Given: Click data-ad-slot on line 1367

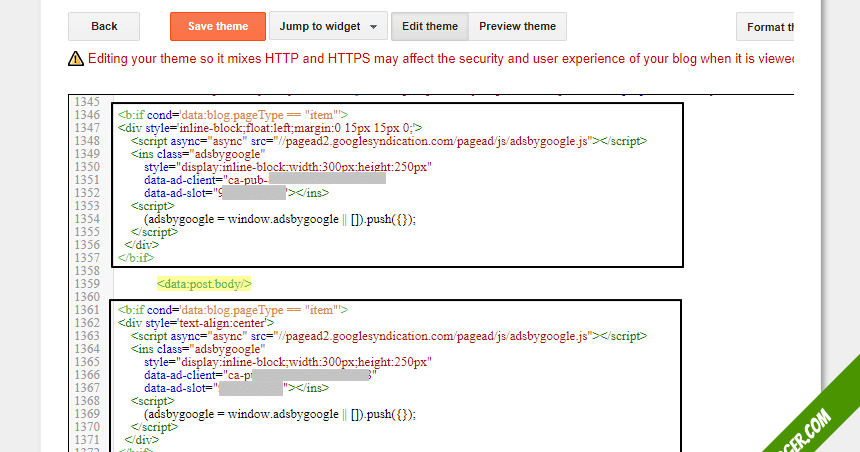Looking at the screenshot, I should pyautogui.click(x=236, y=388).
